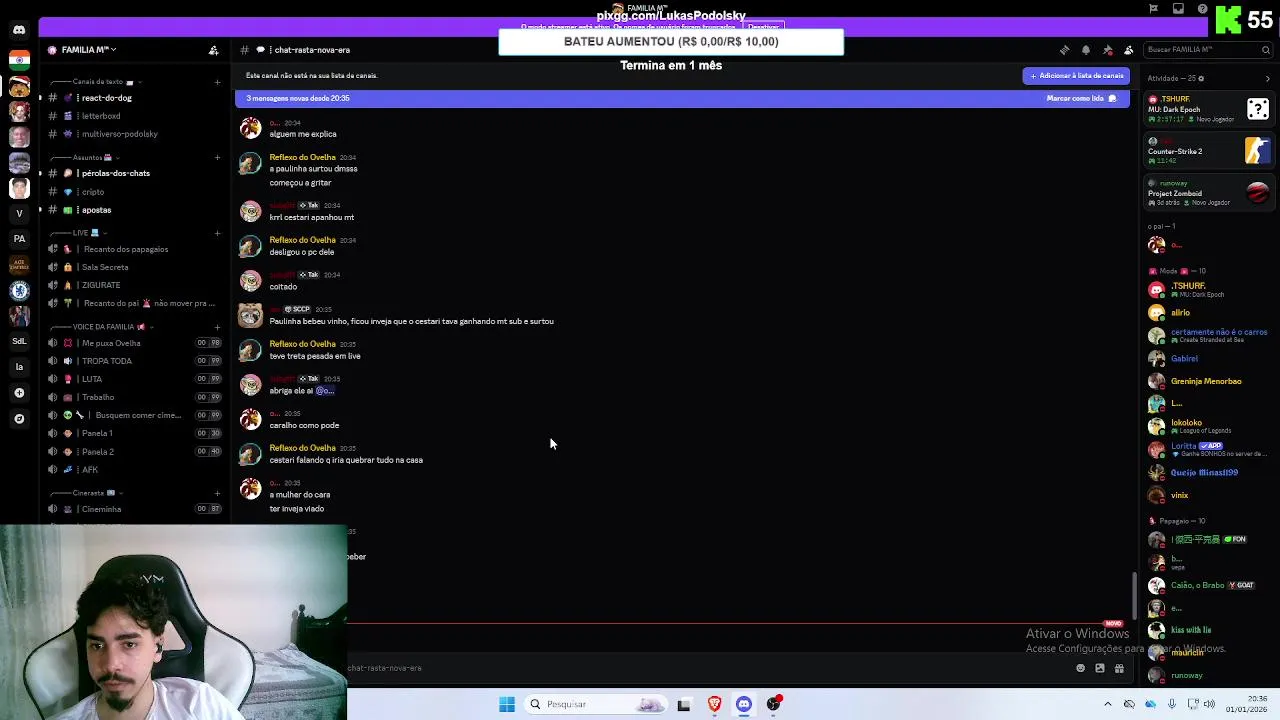This screenshot has height=720, width=1280.
Task: Collapse 'Assuntos' category
Action: point(91,157)
